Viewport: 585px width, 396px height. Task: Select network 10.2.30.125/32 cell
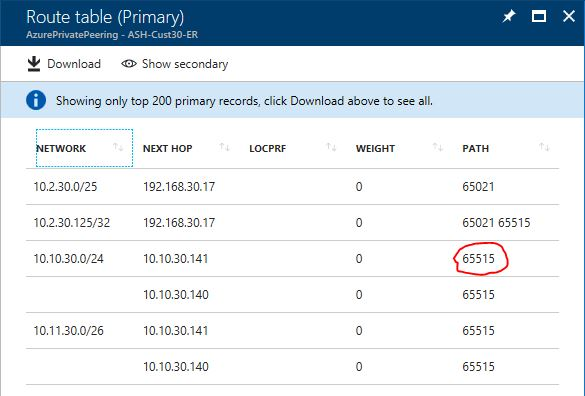pos(72,223)
